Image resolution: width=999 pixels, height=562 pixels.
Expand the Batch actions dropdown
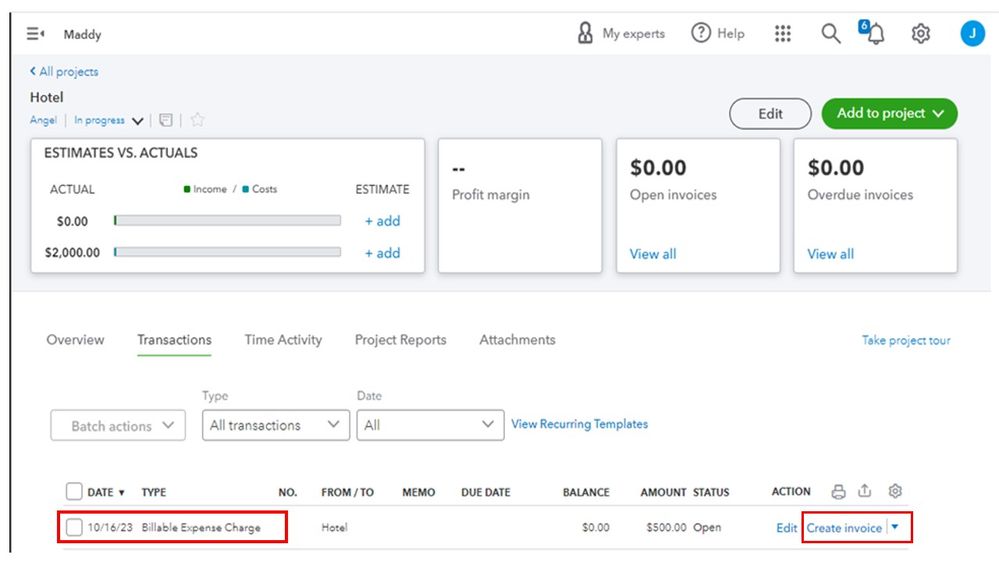coord(118,425)
